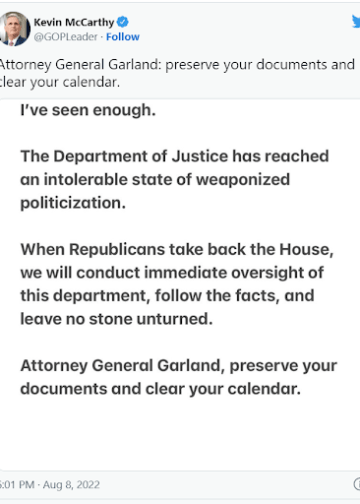Click the 'leave no stone unturned.' line
This screenshot has height=504, width=360.
point(116,319)
